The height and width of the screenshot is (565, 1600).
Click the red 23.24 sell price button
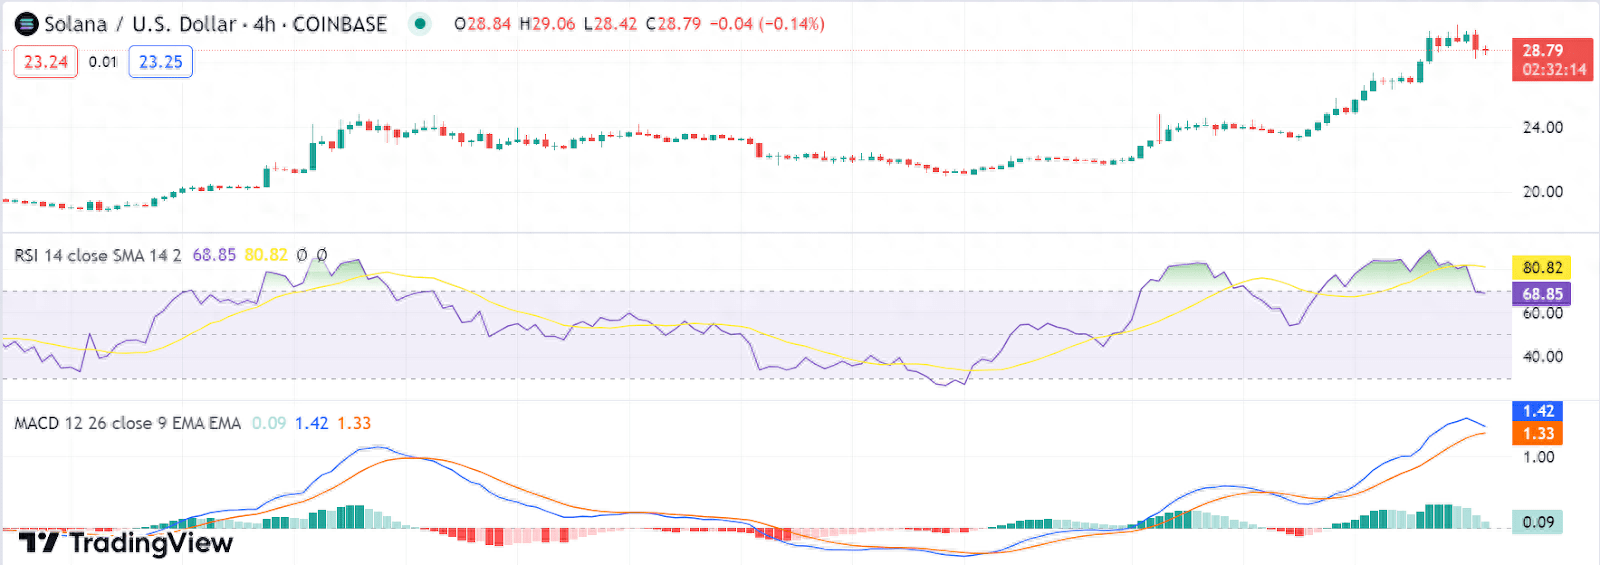coord(46,62)
